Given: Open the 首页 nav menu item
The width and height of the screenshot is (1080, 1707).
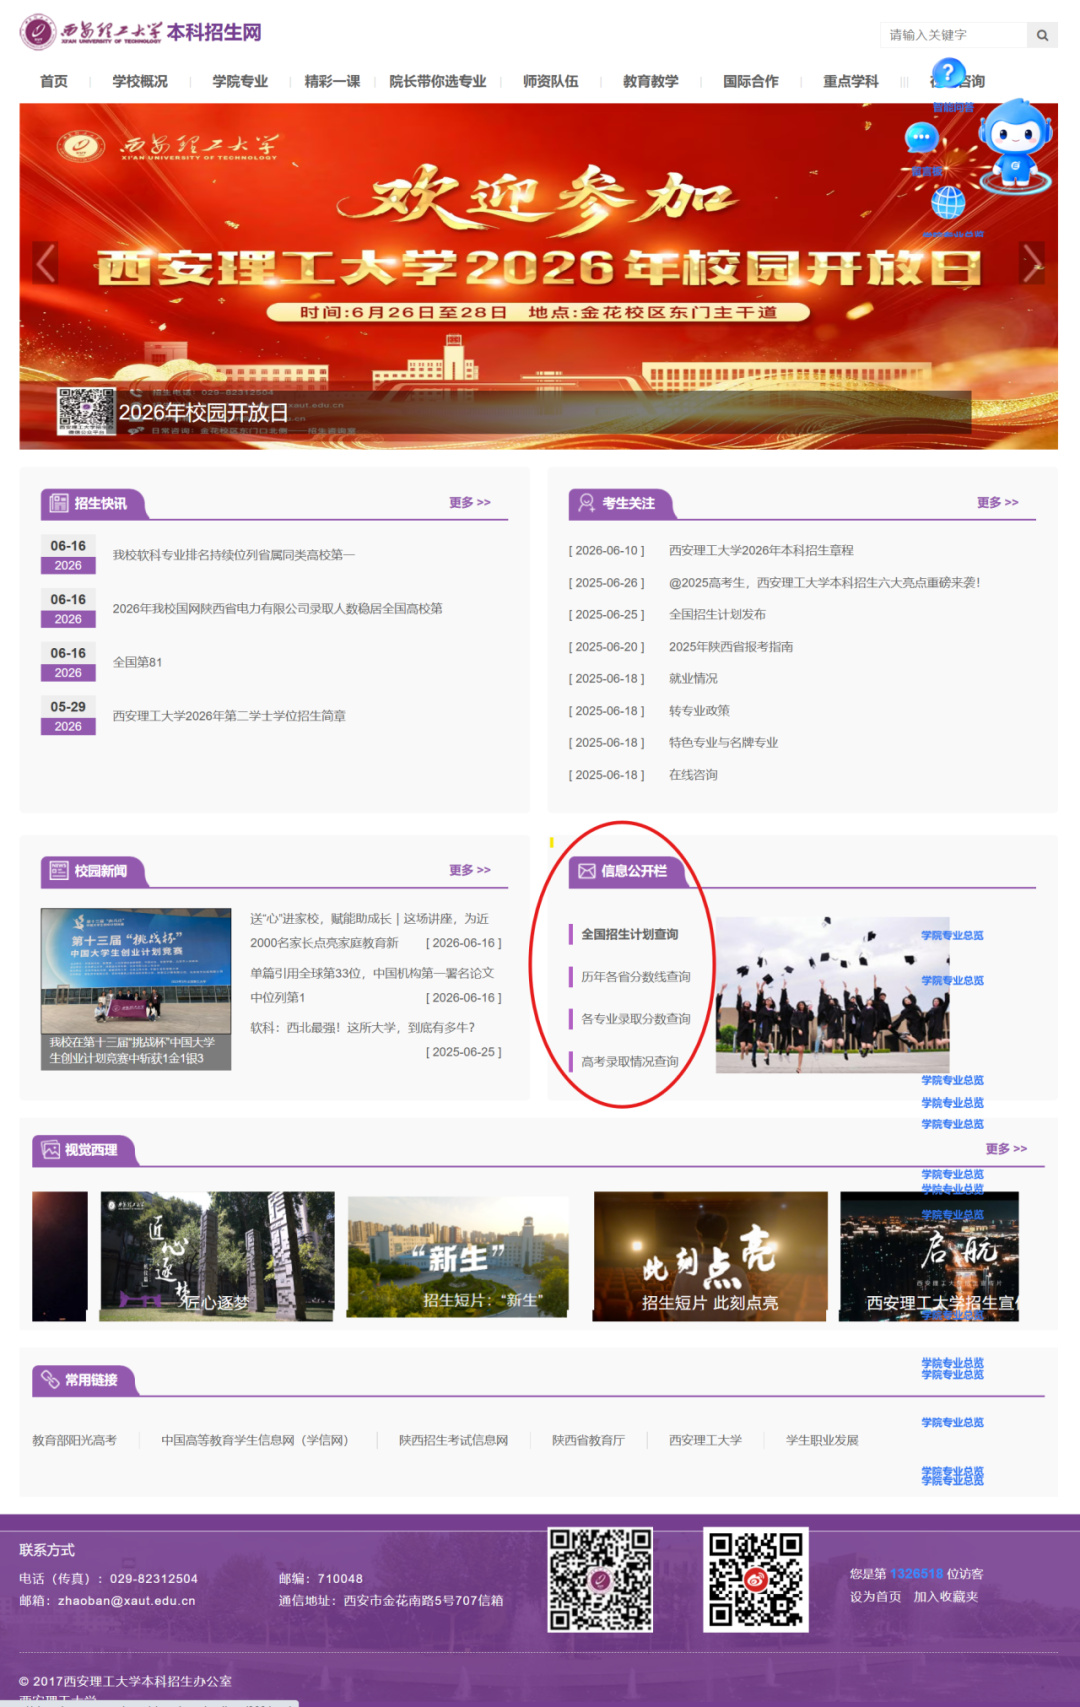Looking at the screenshot, I should (54, 81).
